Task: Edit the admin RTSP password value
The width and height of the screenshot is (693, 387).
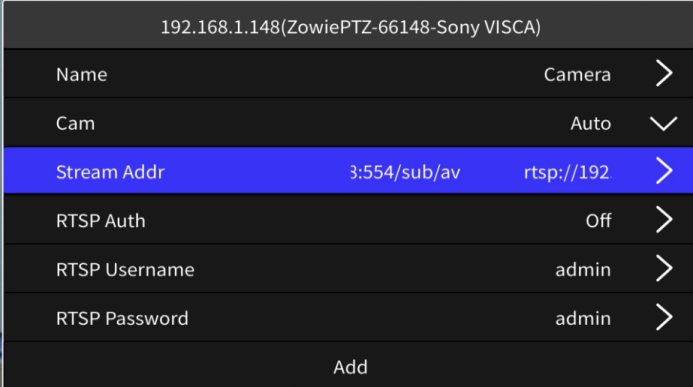Action: pyautogui.click(x=583, y=319)
